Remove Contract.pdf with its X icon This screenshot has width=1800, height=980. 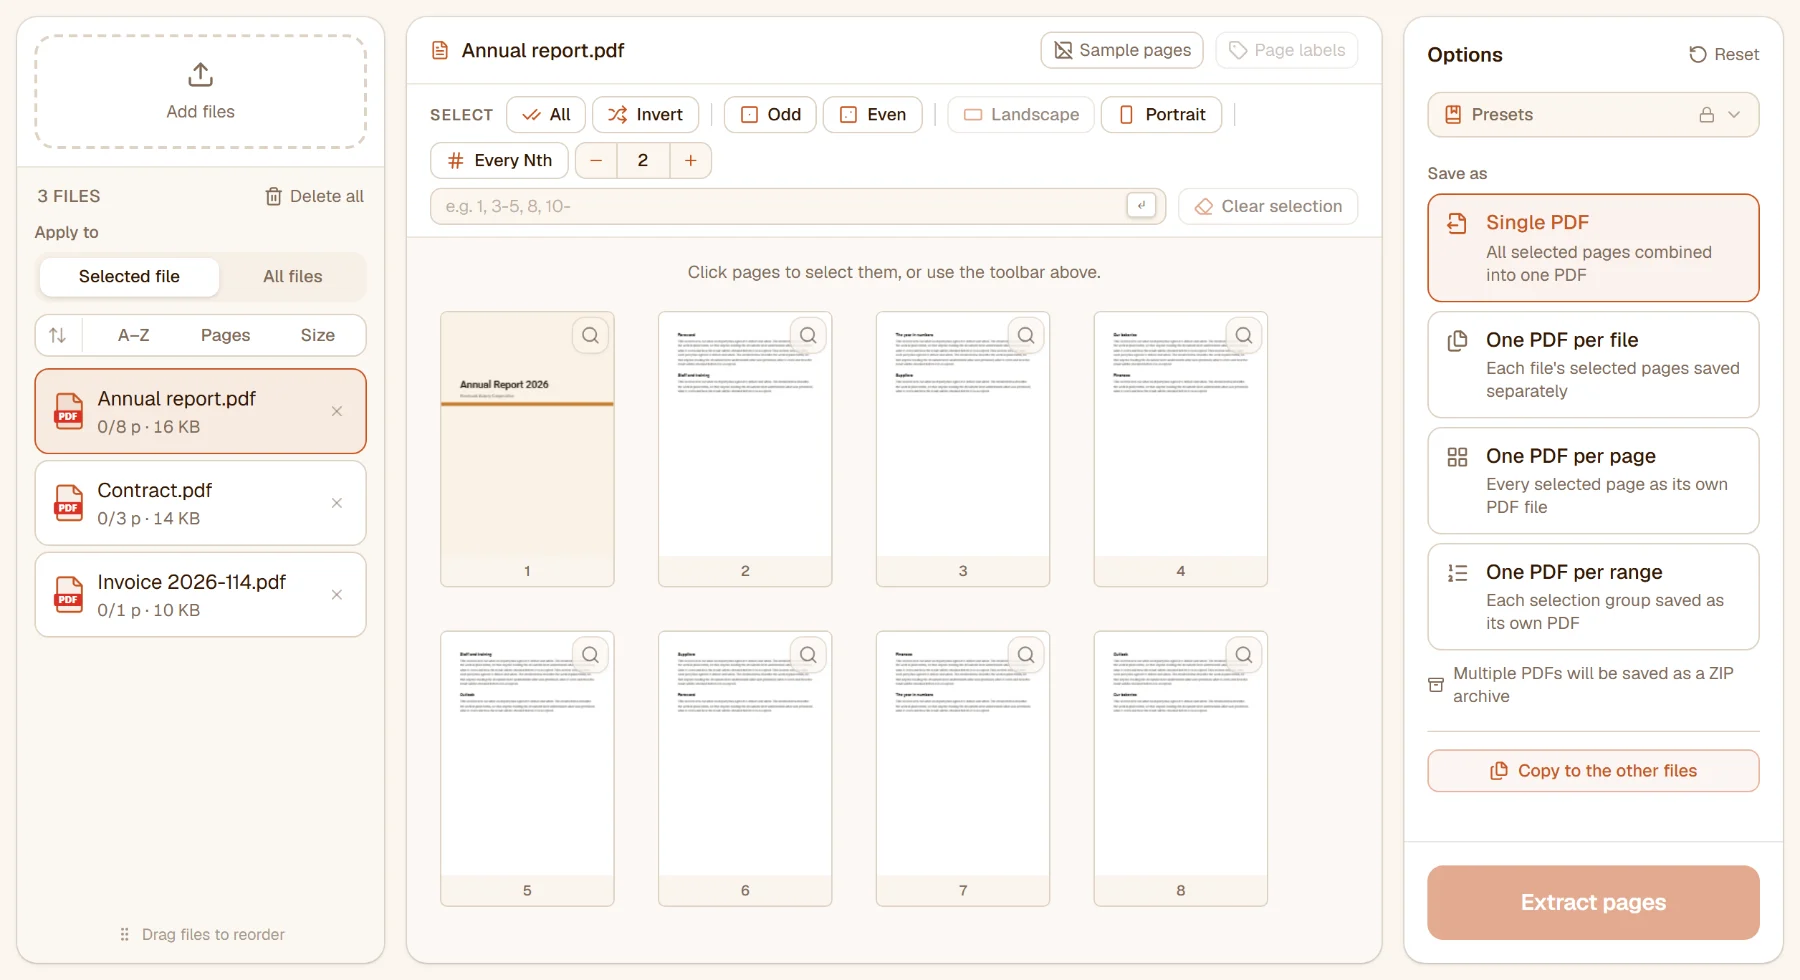pos(337,503)
